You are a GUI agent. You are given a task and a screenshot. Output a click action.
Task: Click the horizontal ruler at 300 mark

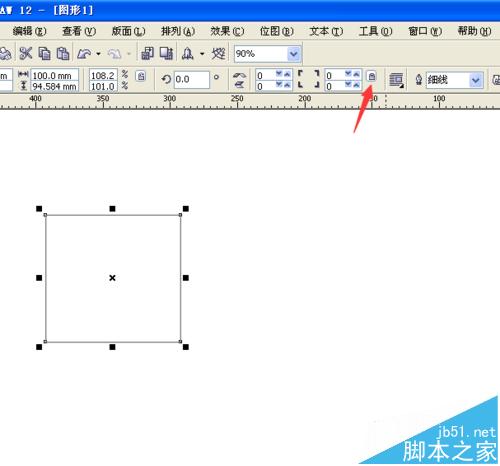[170, 99]
